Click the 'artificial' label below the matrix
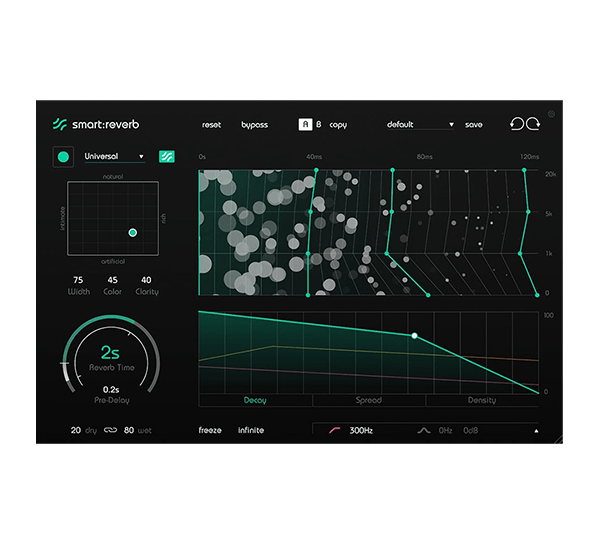 coord(113,261)
